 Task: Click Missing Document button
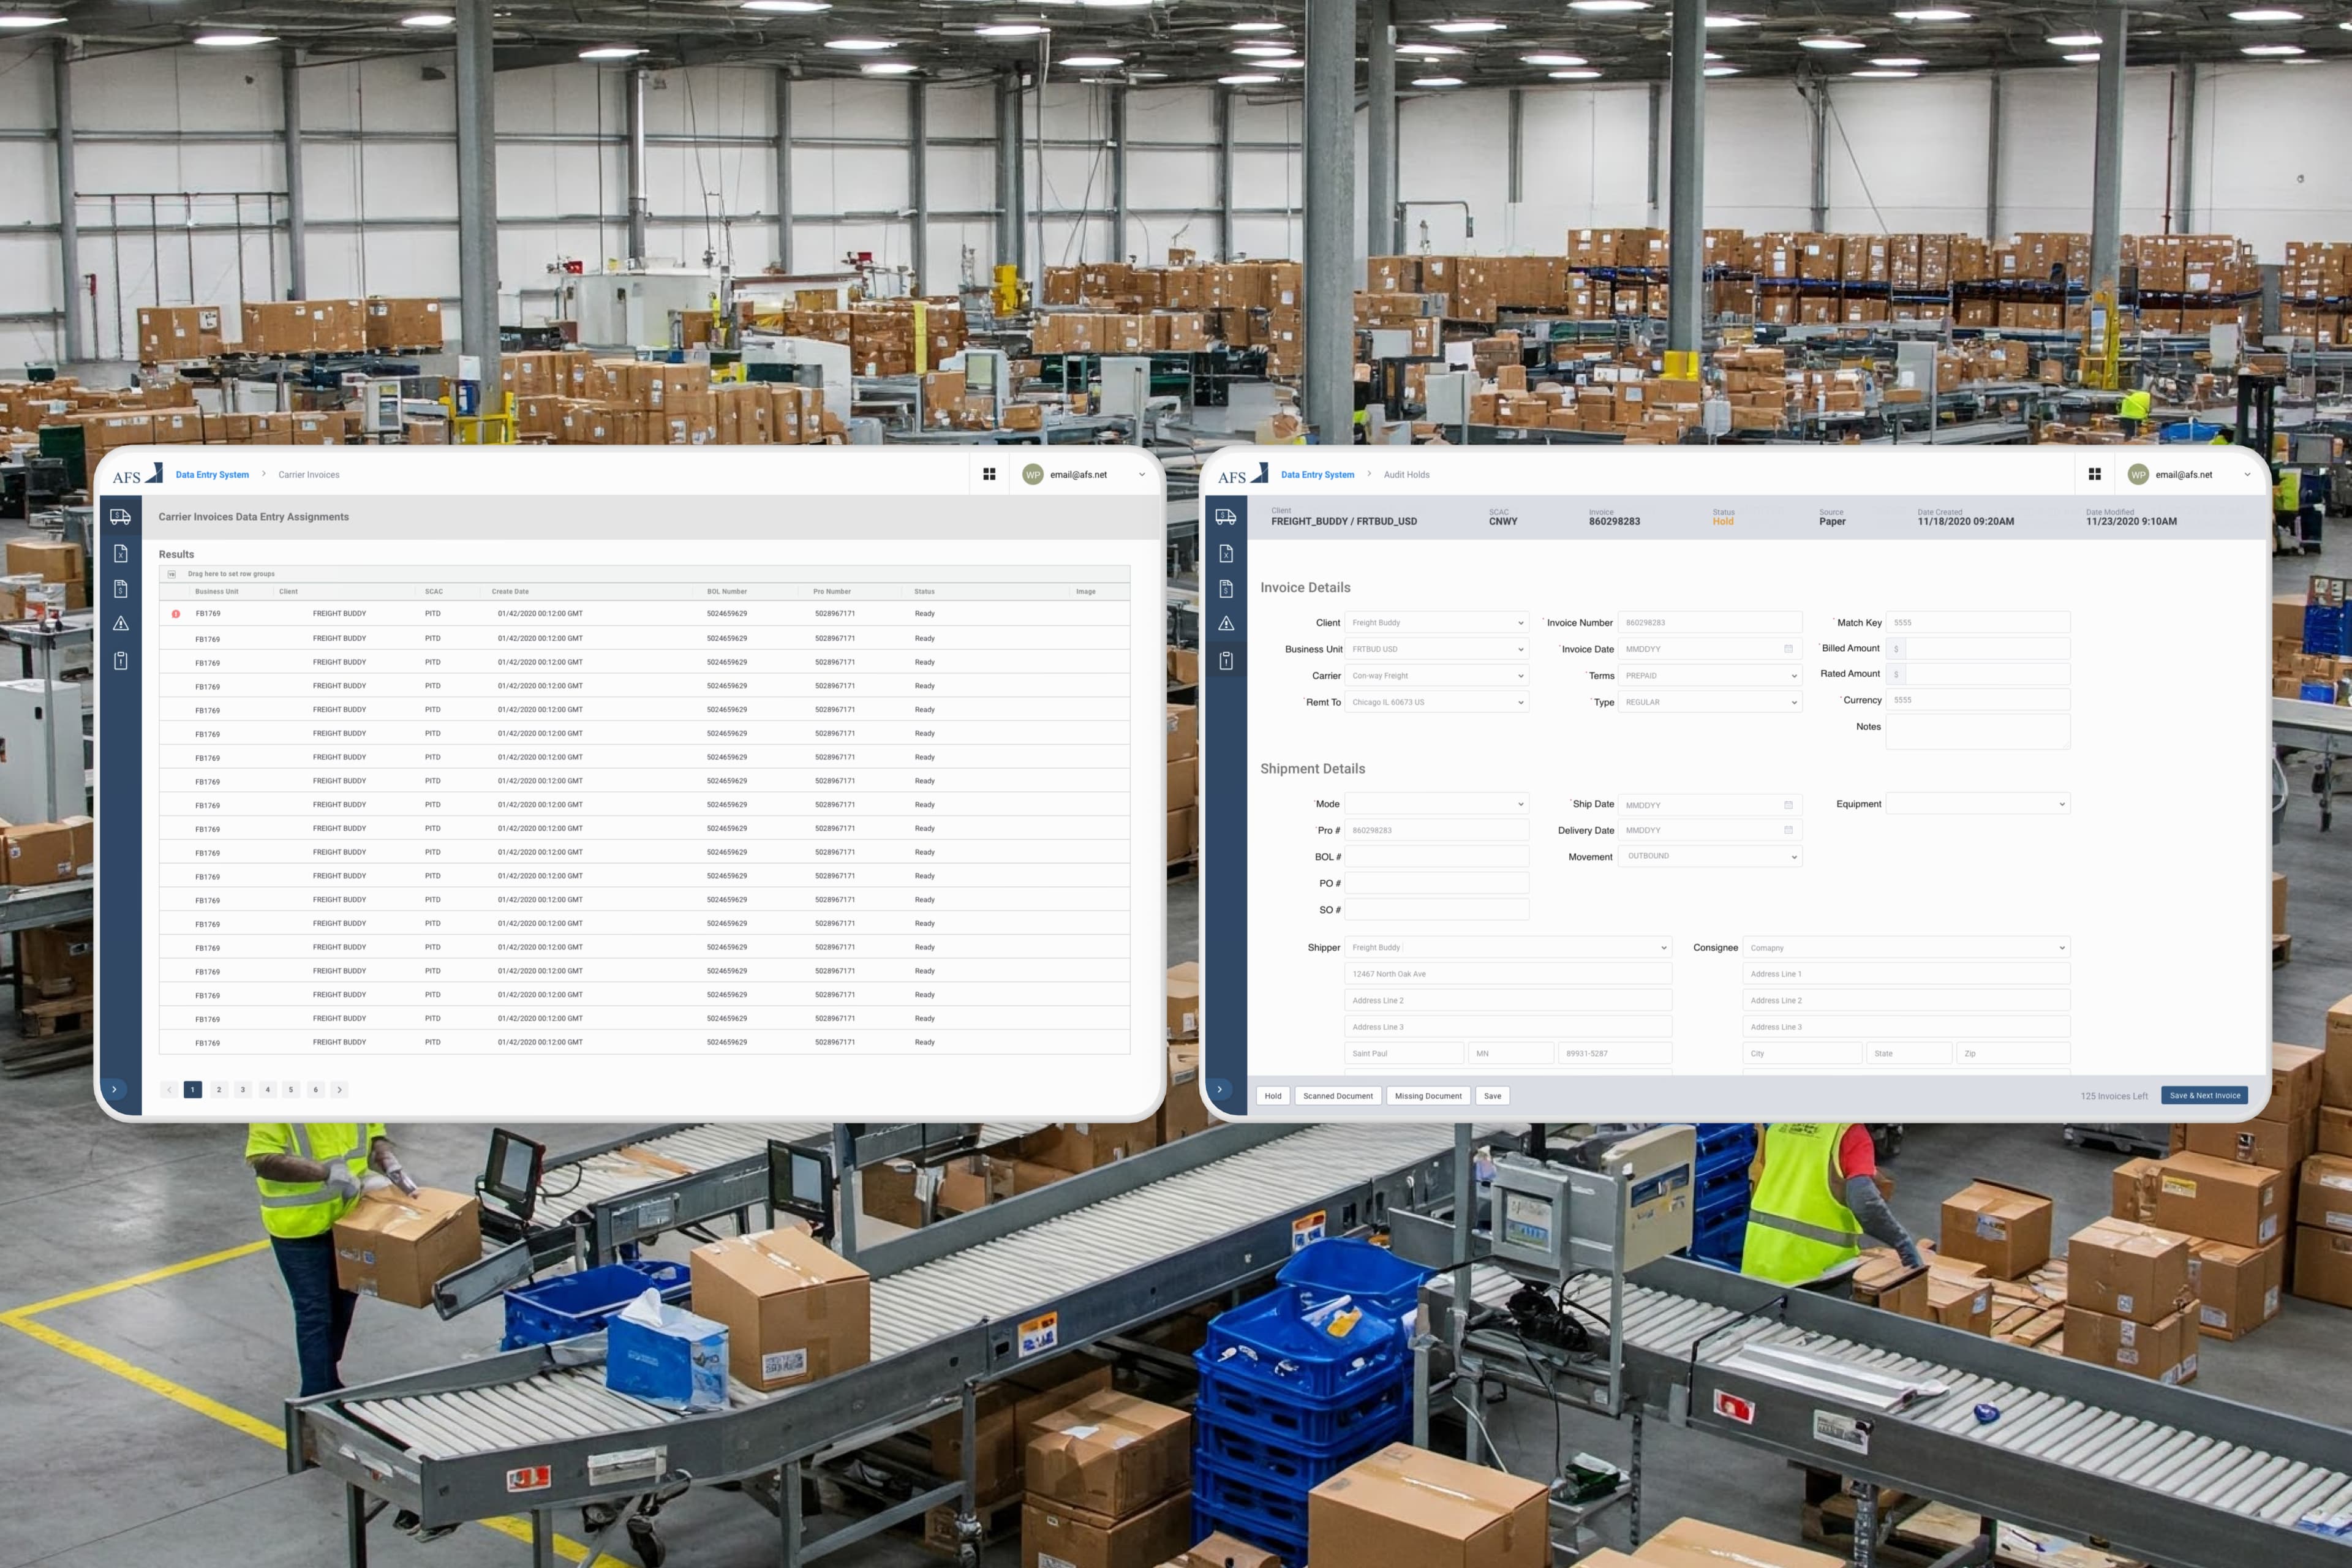1428,1096
